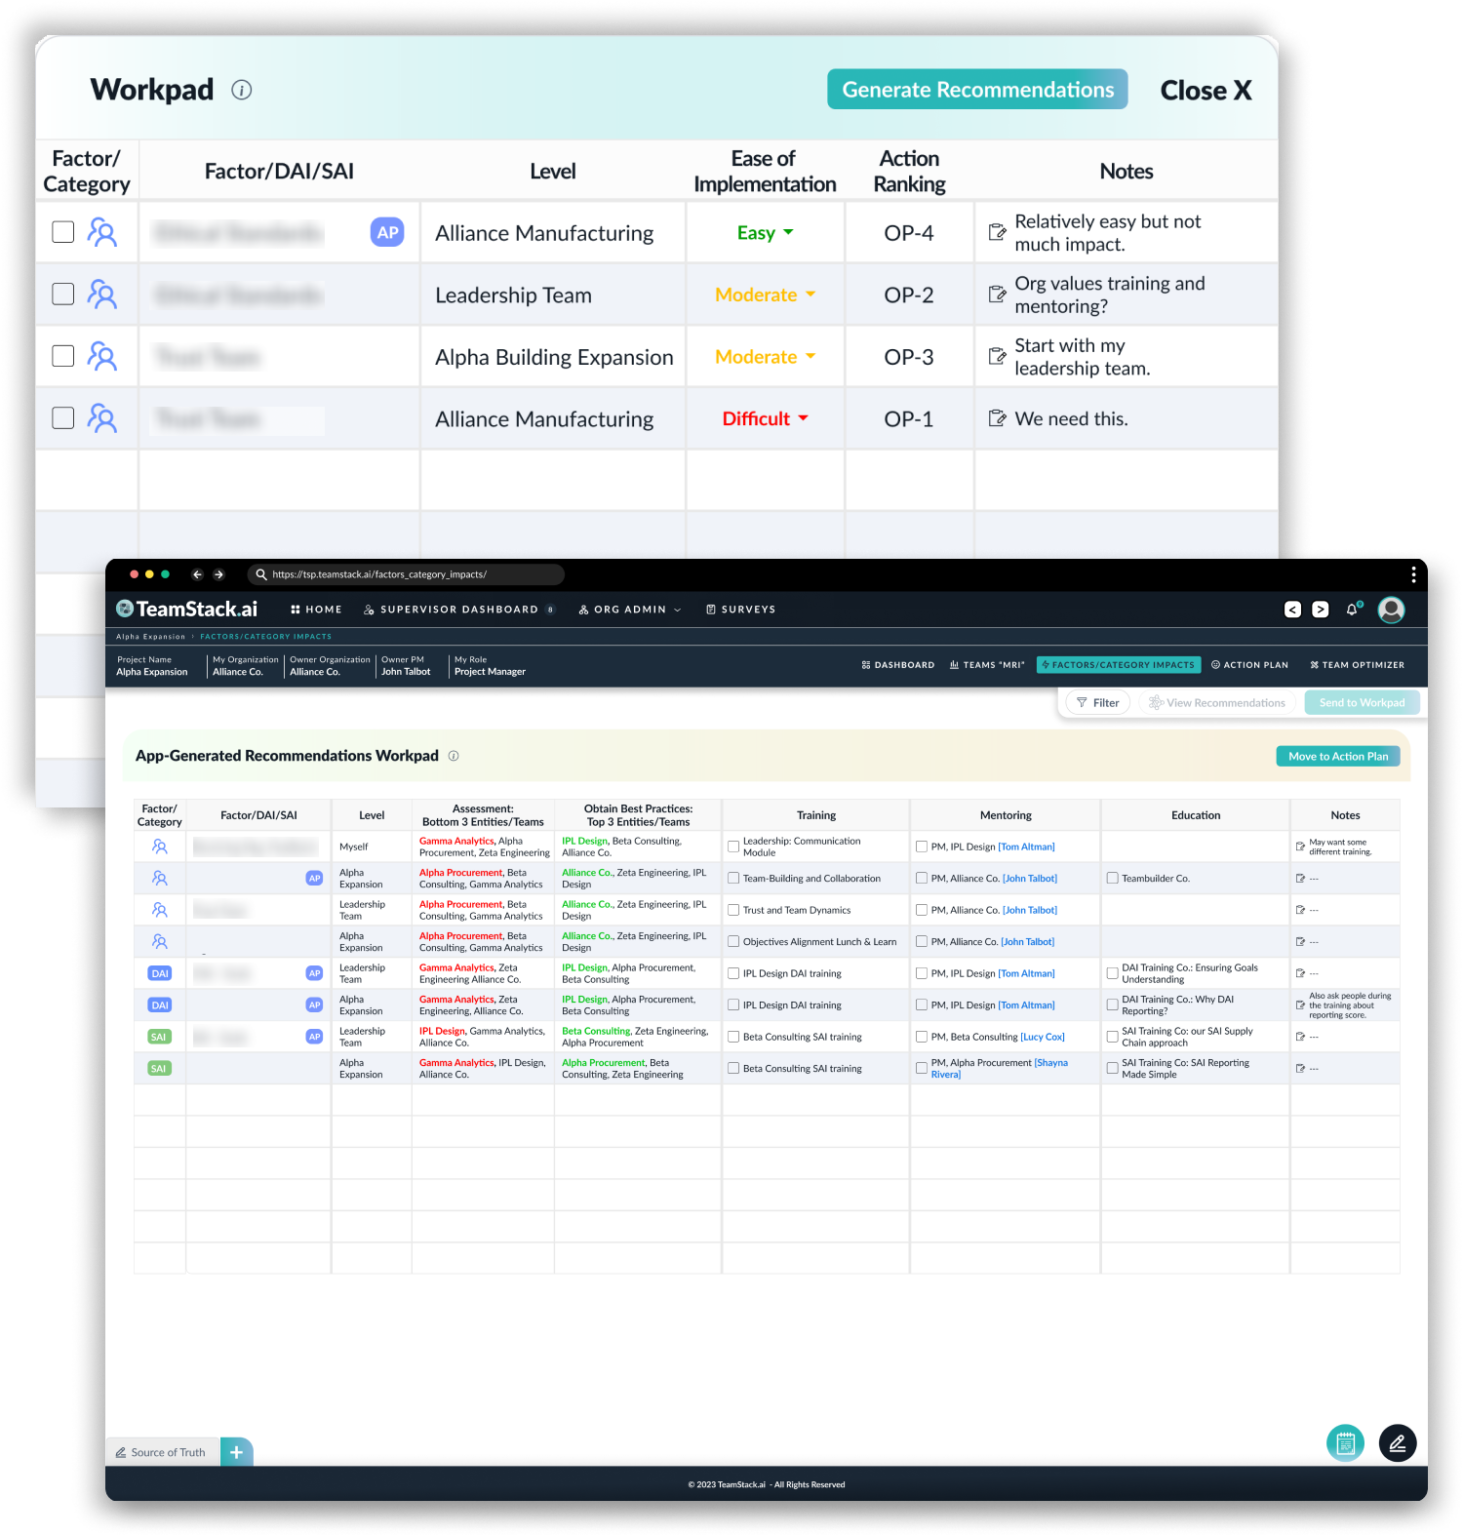Check the Alliance Manufacturing Easy row checkbox
Screen dimensions: 1463x1536
click(x=63, y=232)
